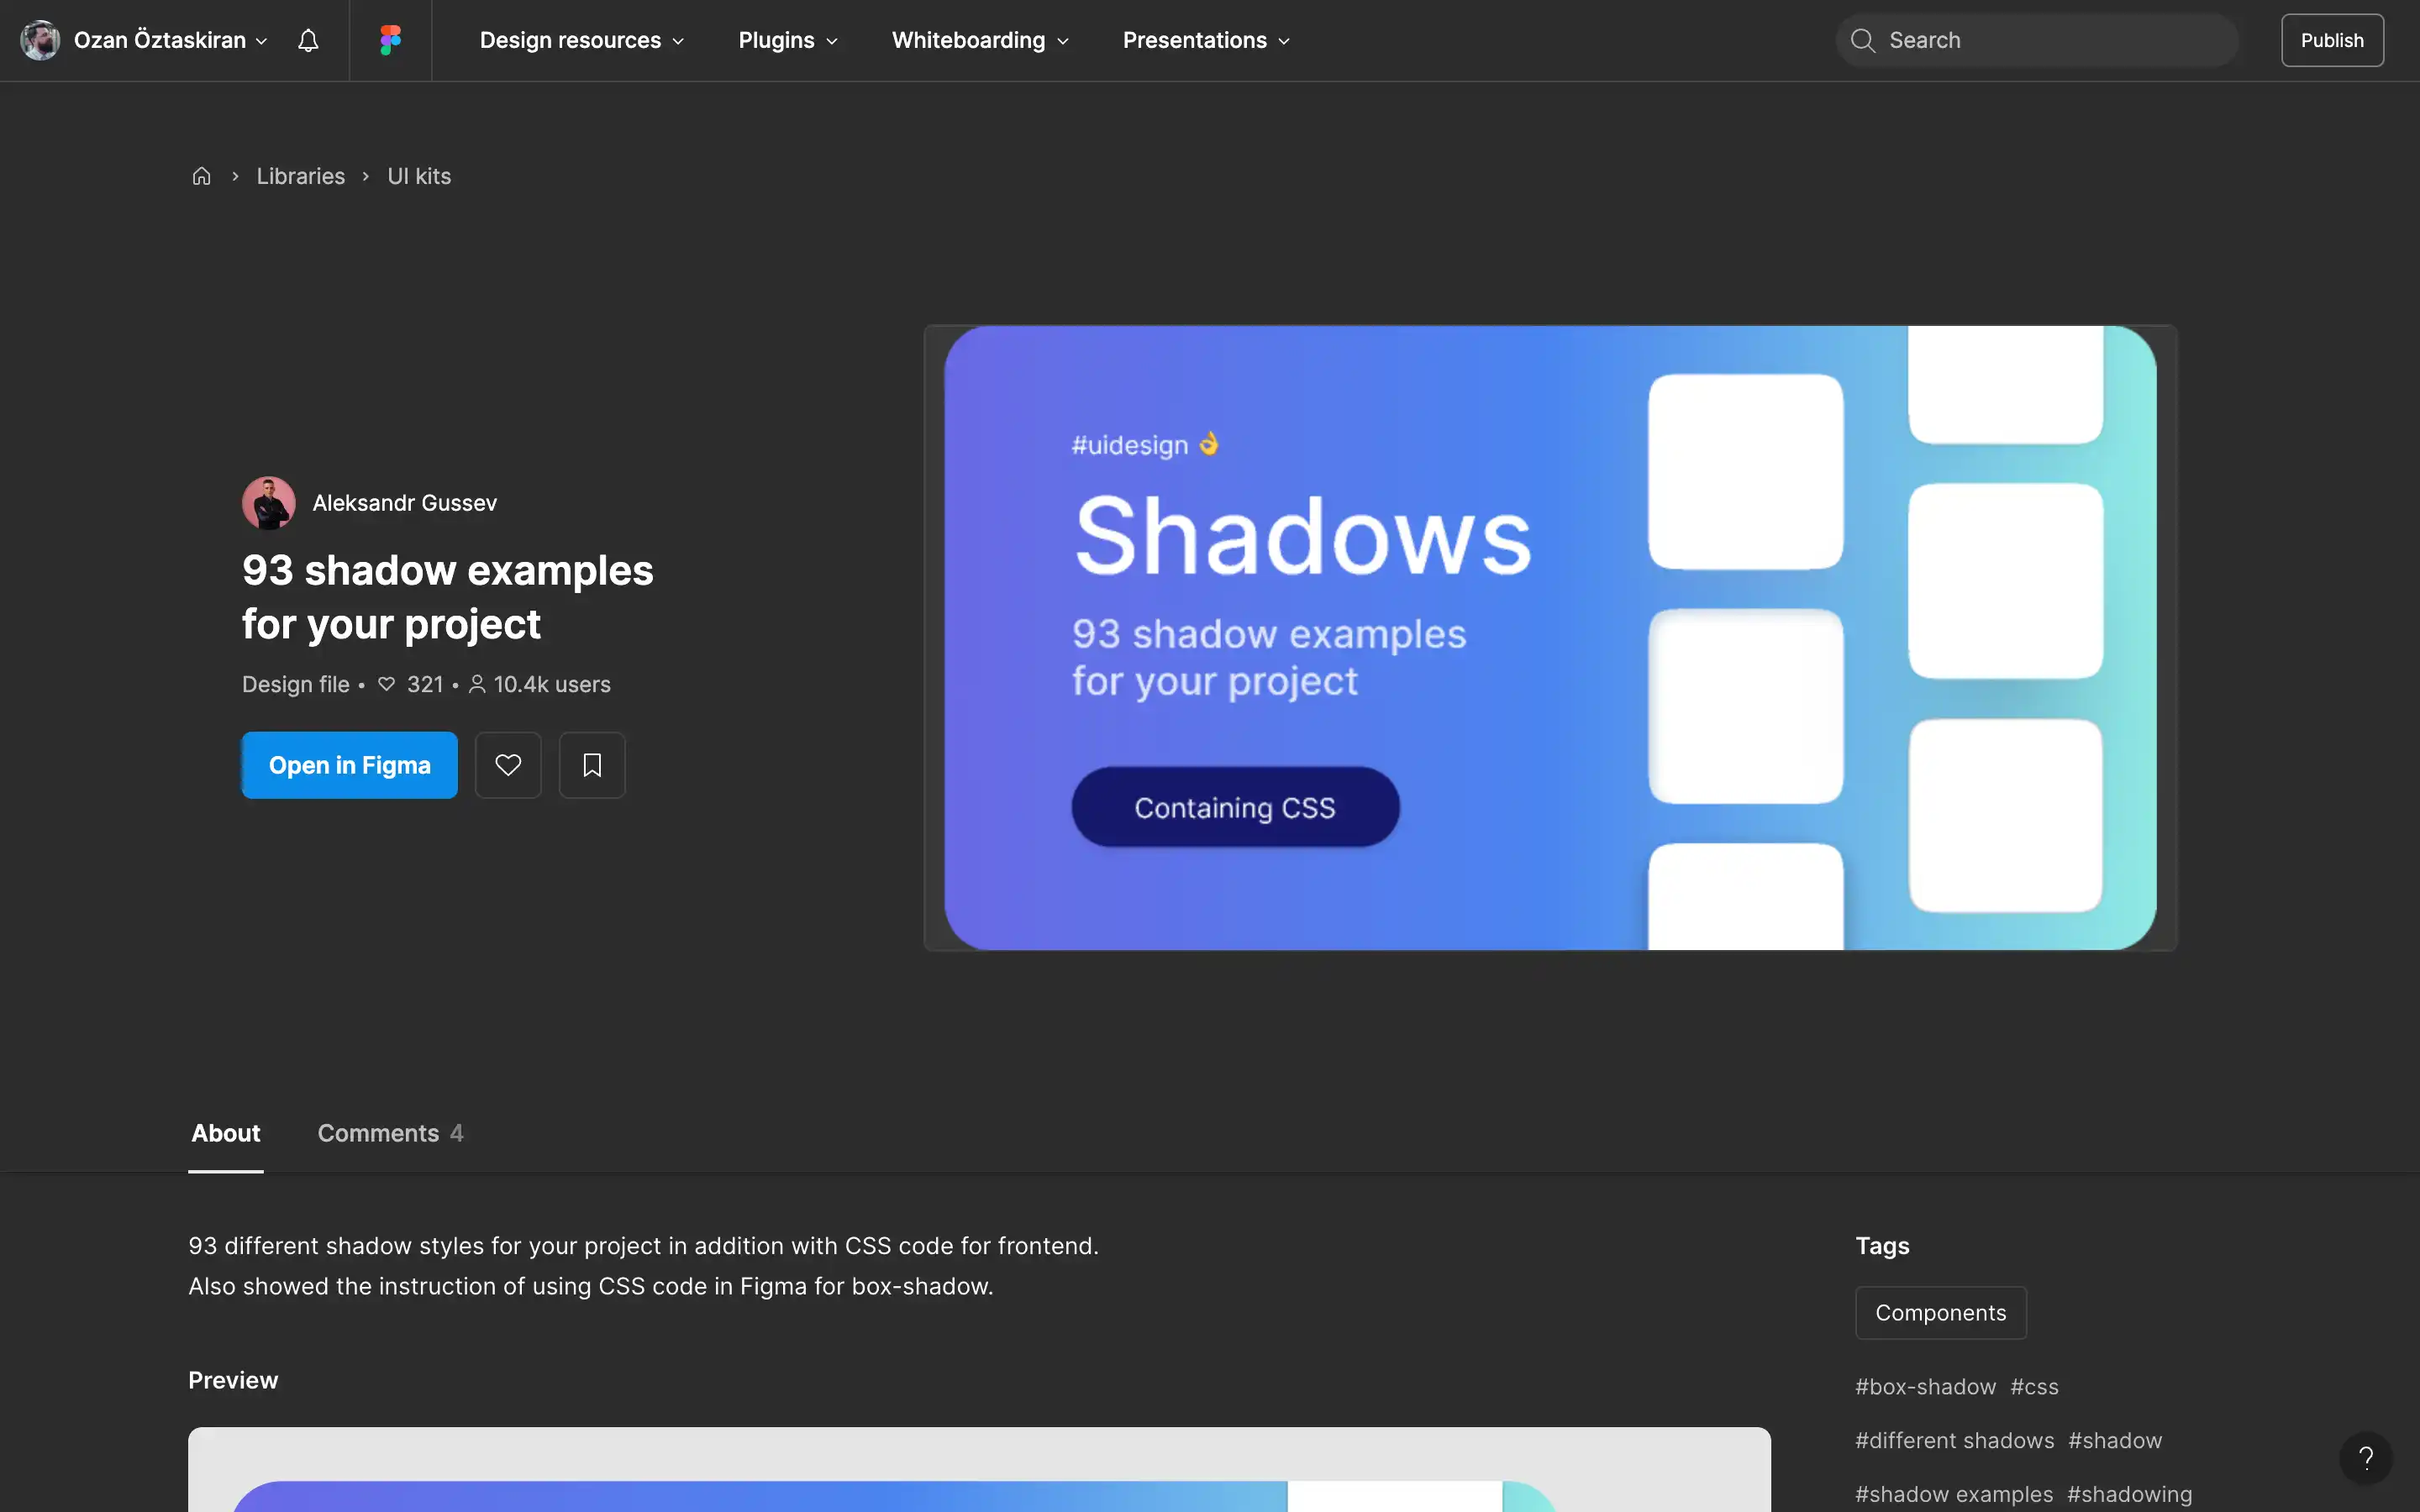Open the Design resources dropdown
The width and height of the screenshot is (2420, 1512).
[x=582, y=40]
